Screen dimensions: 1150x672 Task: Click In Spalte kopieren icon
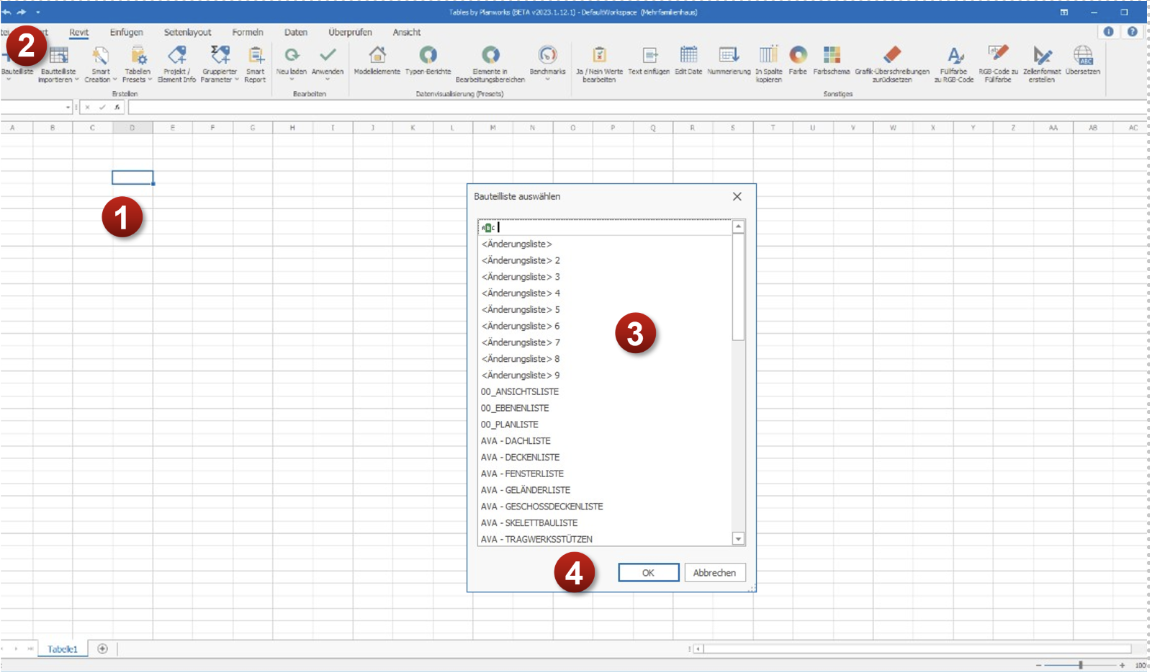coord(768,55)
